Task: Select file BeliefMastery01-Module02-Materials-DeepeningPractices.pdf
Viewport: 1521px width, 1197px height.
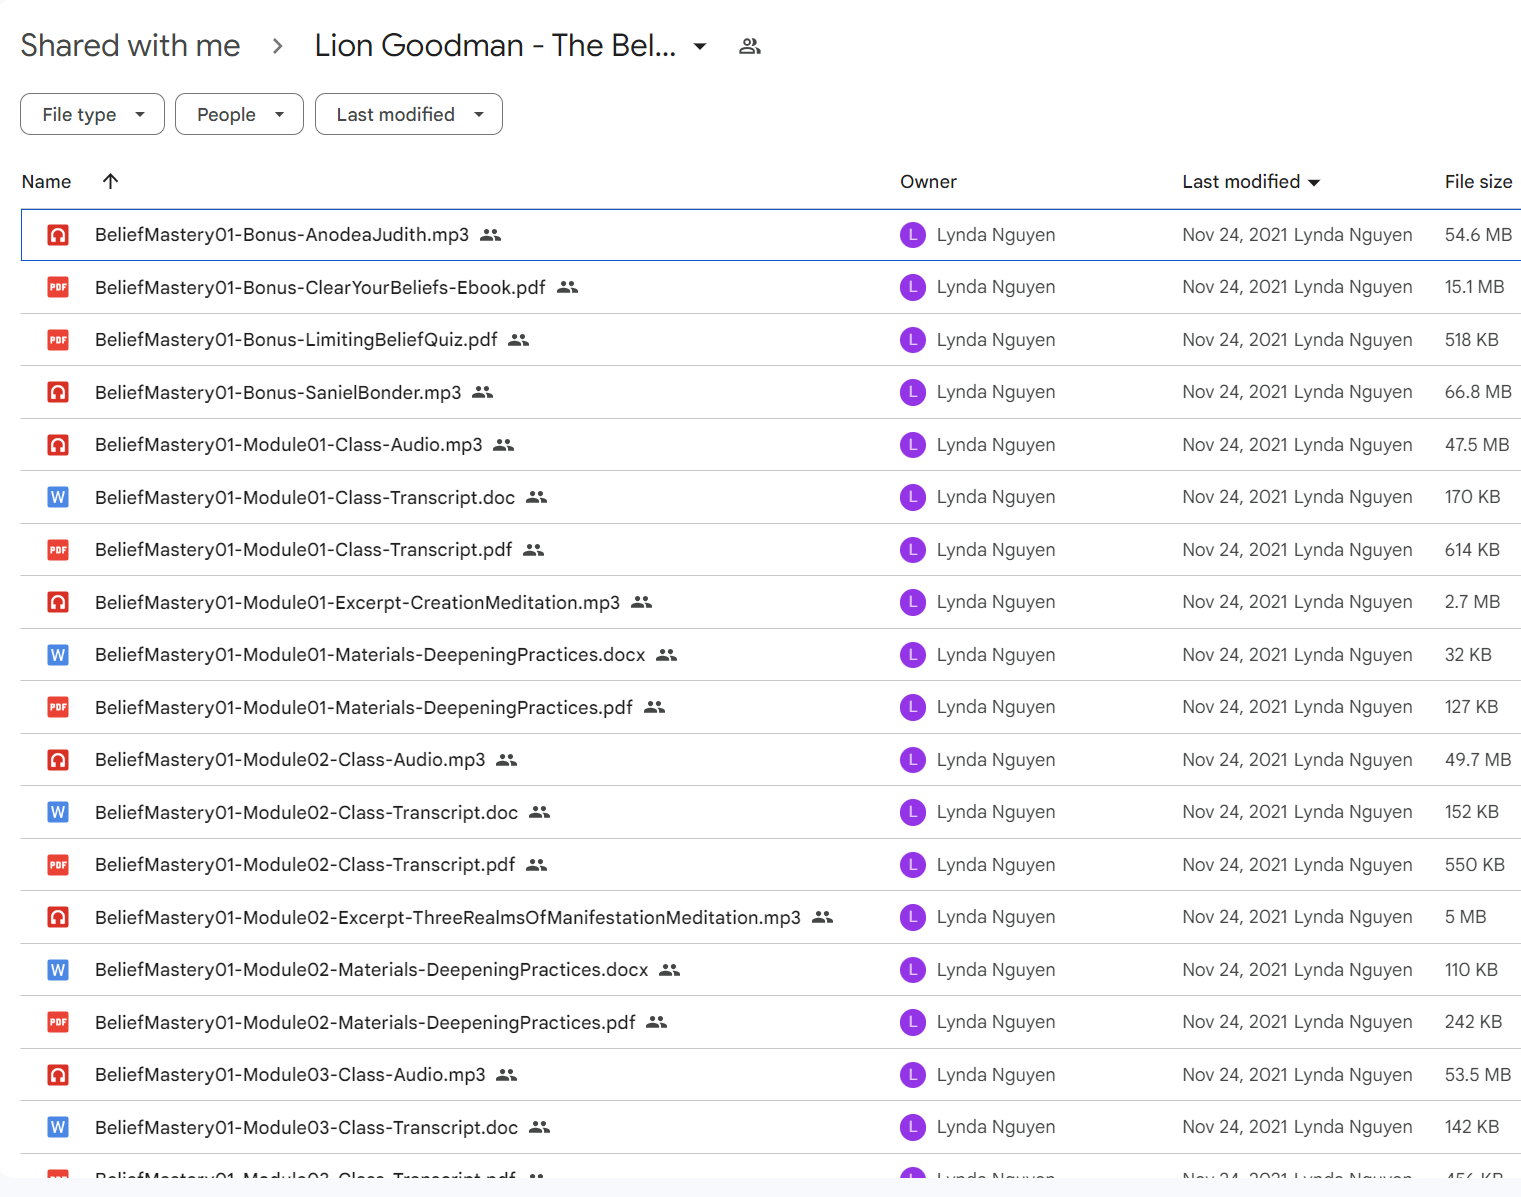Action: pyautogui.click(x=365, y=1022)
